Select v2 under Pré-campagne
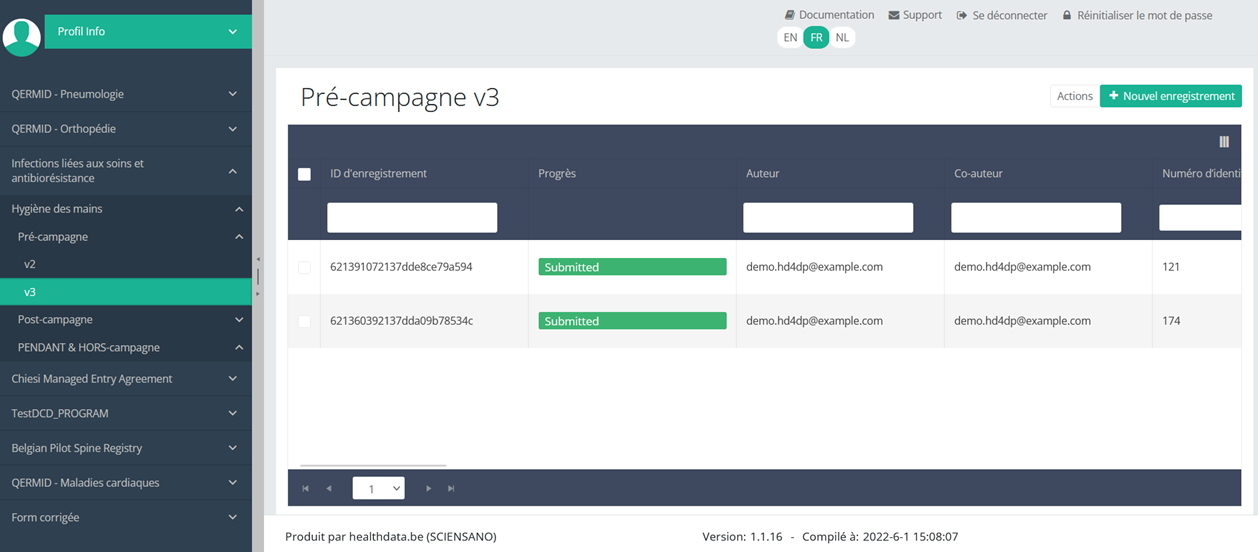 point(30,264)
